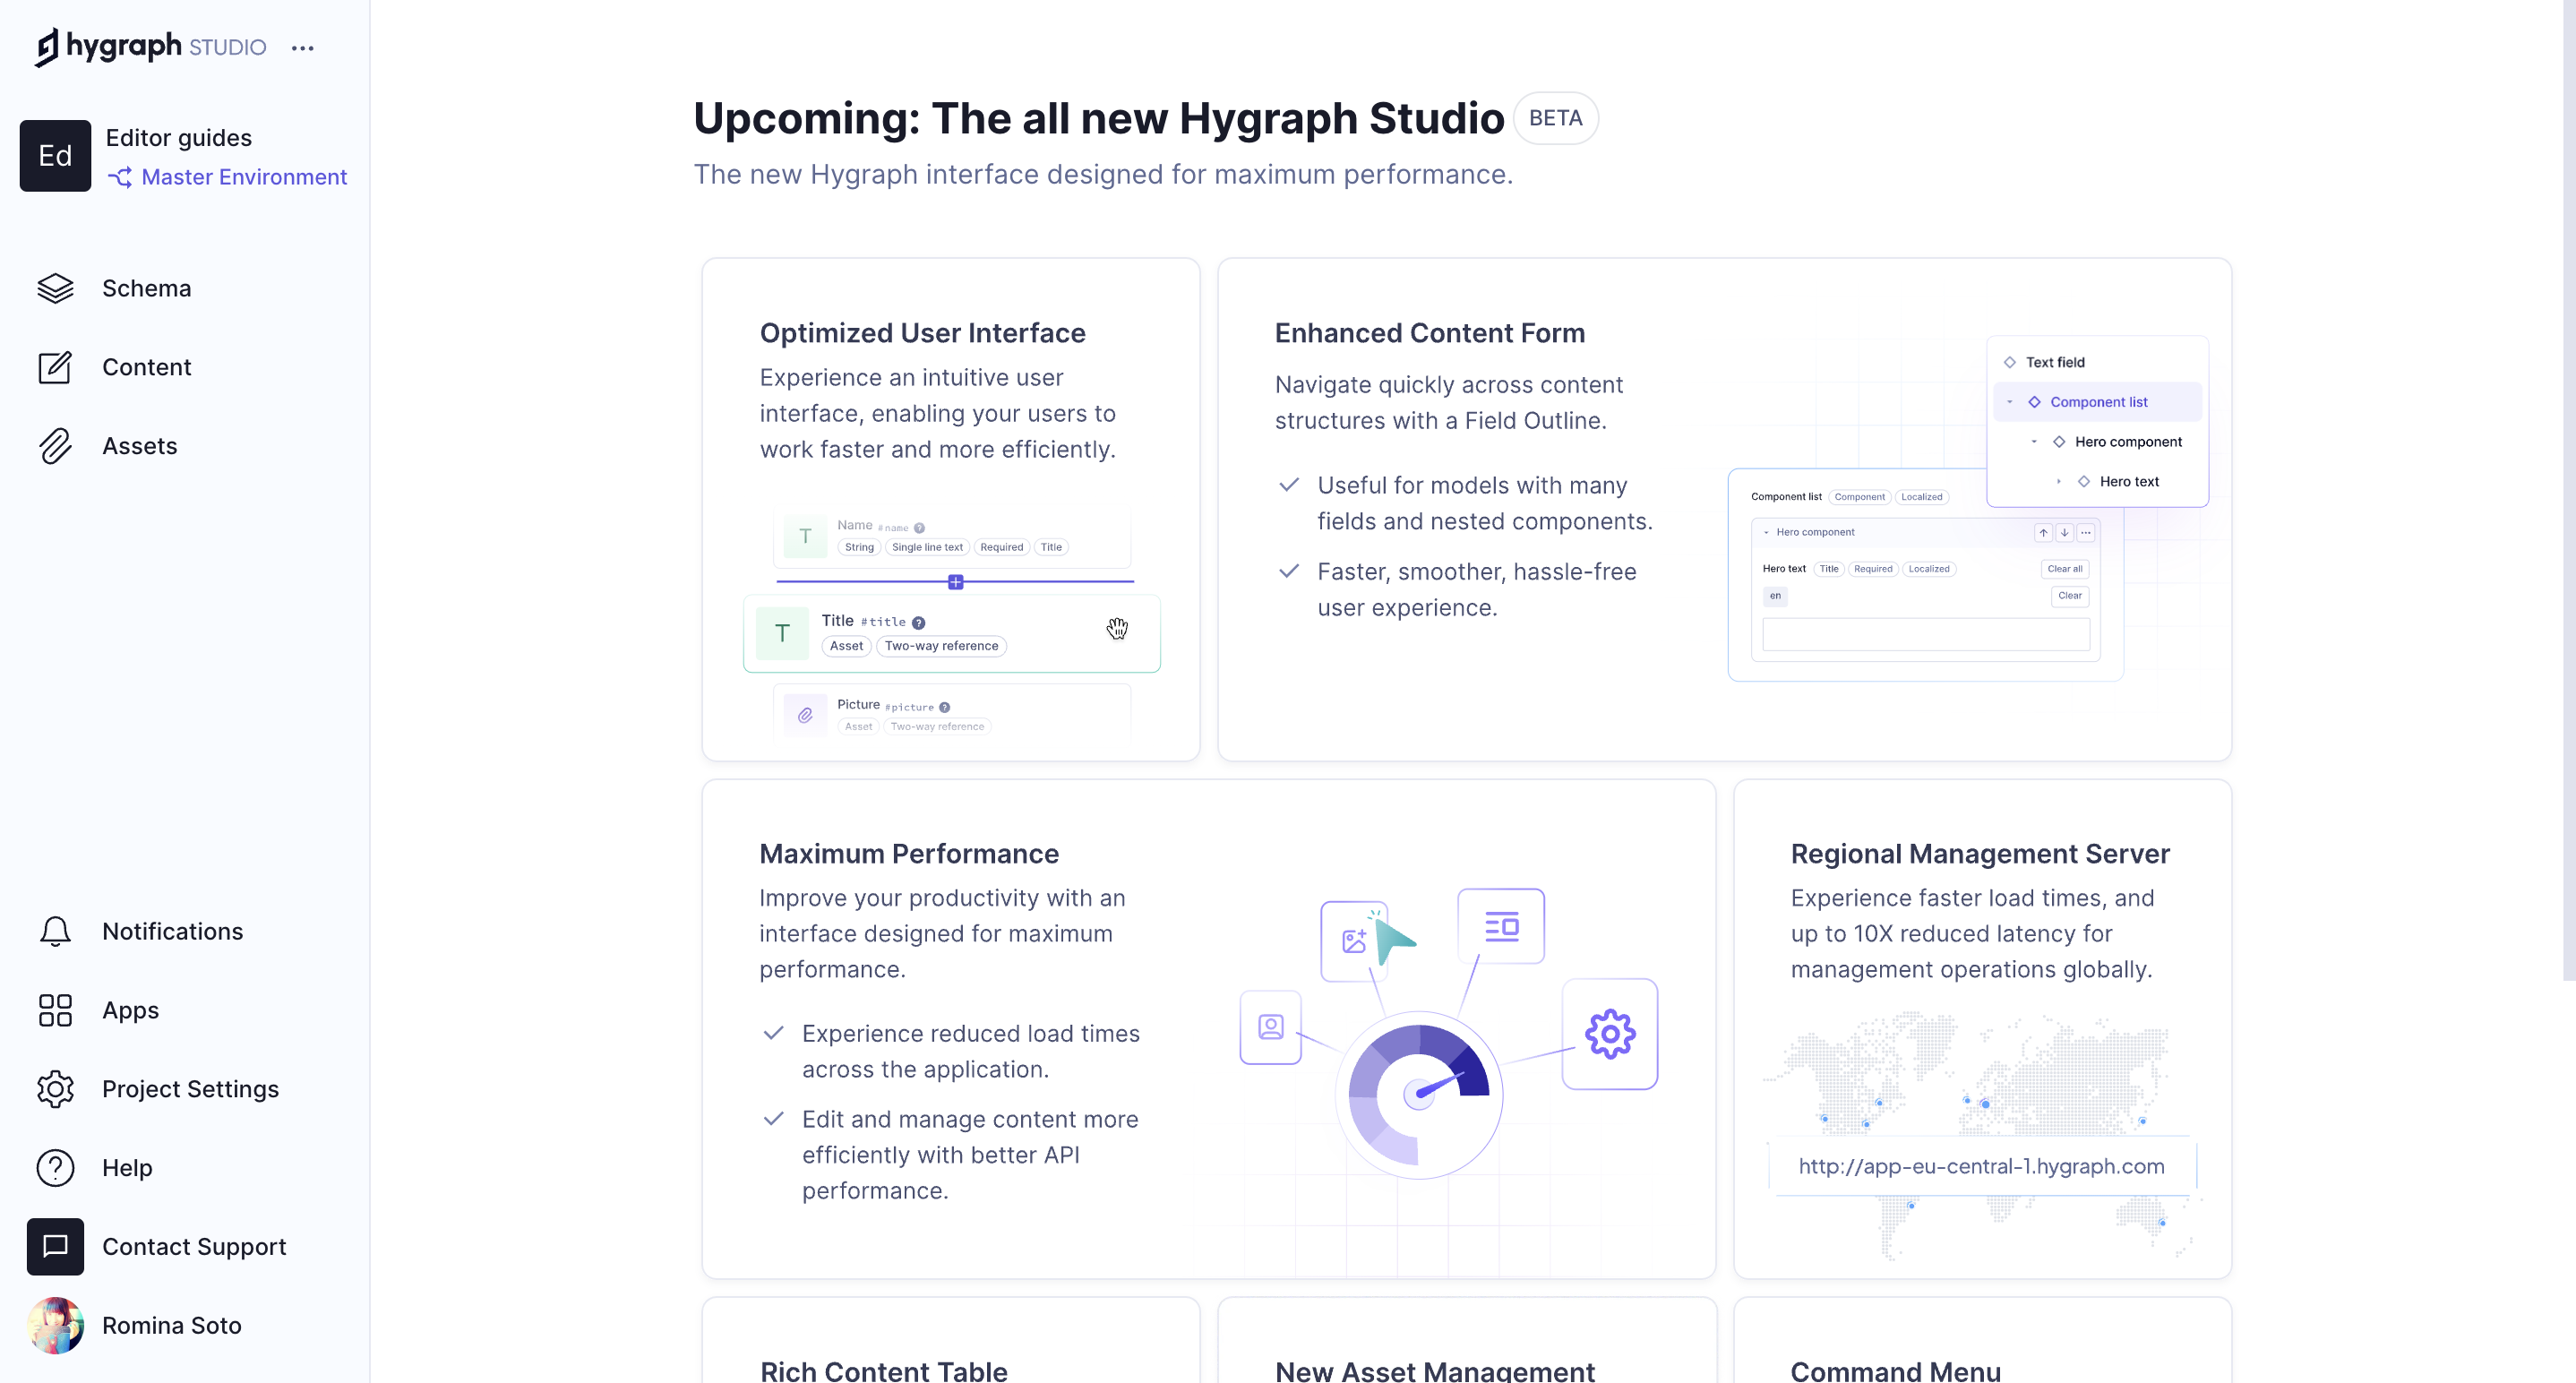This screenshot has width=2576, height=1383.
Task: Click the Romina Soto profile avatar
Action: coord(56,1325)
